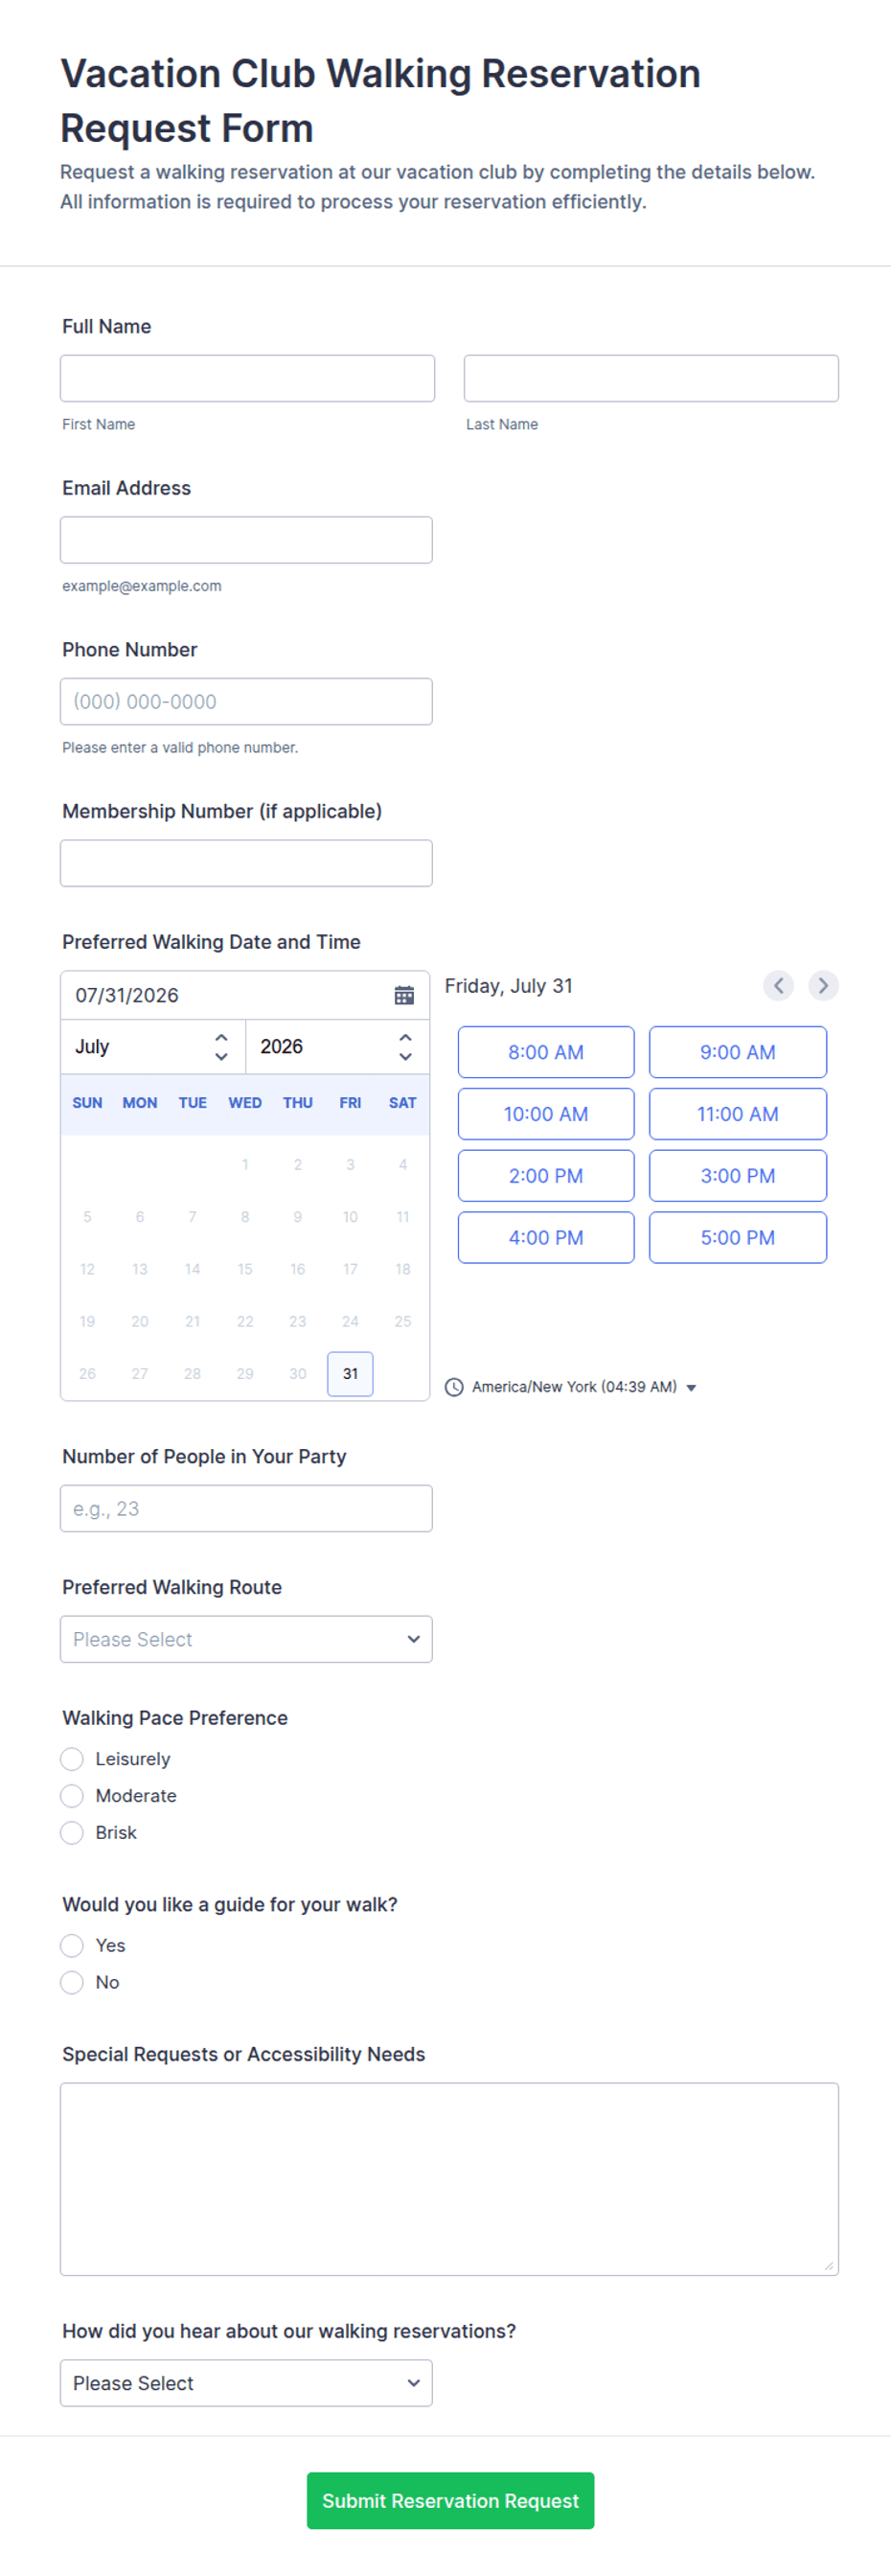This screenshot has height=2576, width=891.
Task: Click the timezone clock icon
Action: (x=454, y=1387)
